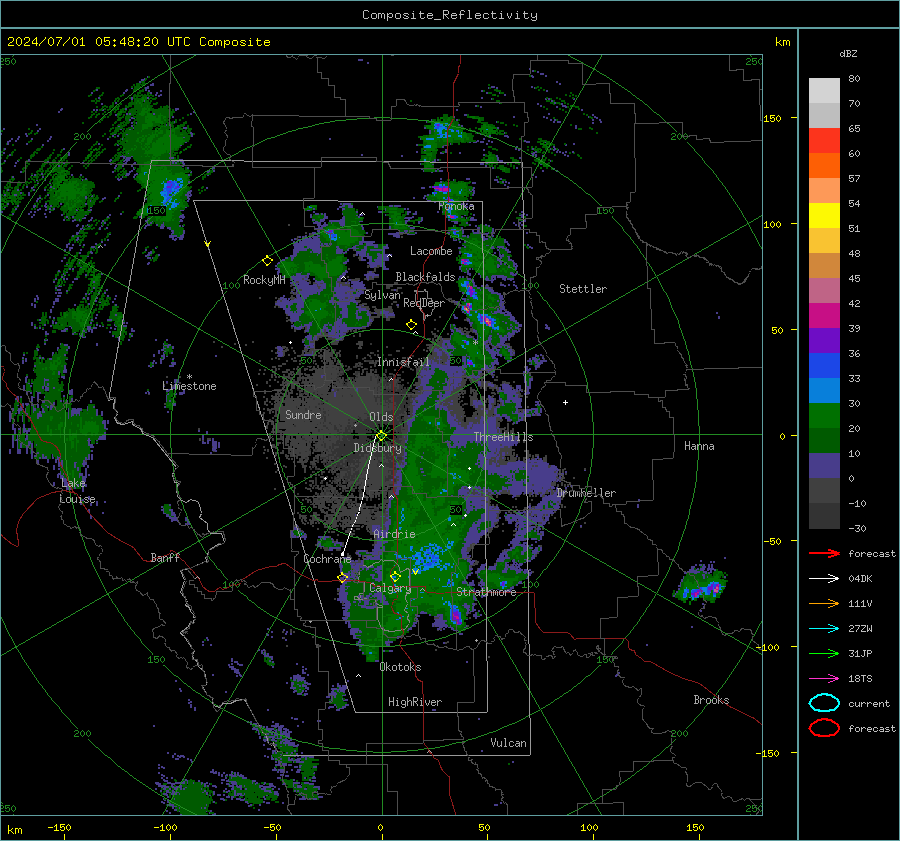
Task: Click the Okotoks city label
Action: 400,667
